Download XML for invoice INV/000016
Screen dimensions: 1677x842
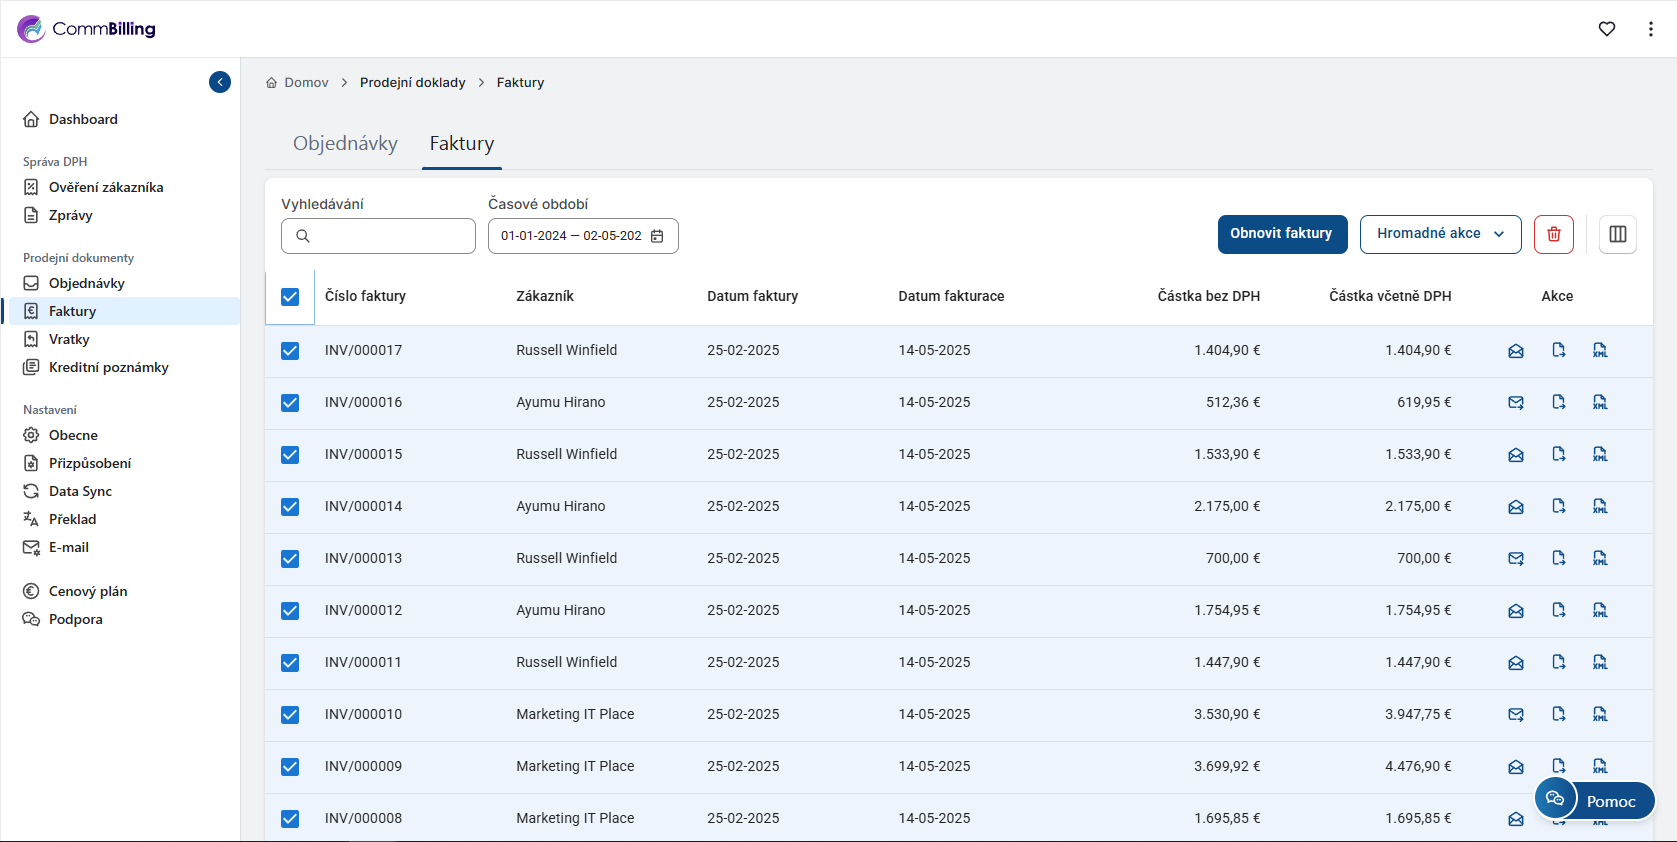(1600, 403)
